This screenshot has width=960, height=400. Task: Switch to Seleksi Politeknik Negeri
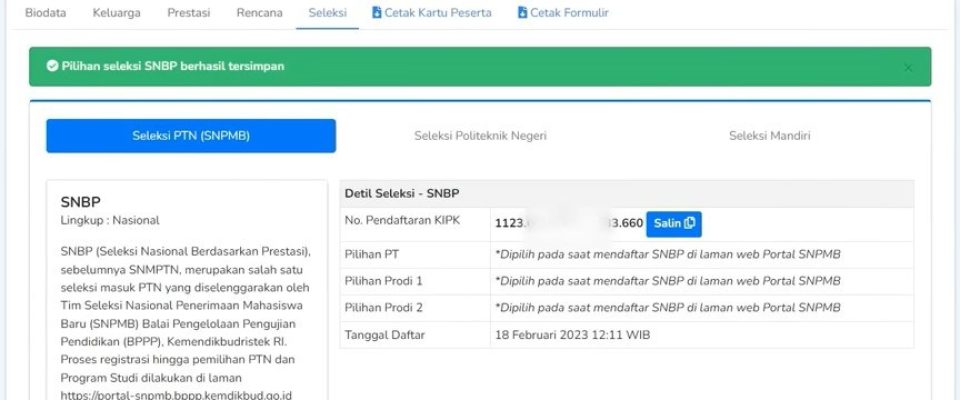(480, 136)
